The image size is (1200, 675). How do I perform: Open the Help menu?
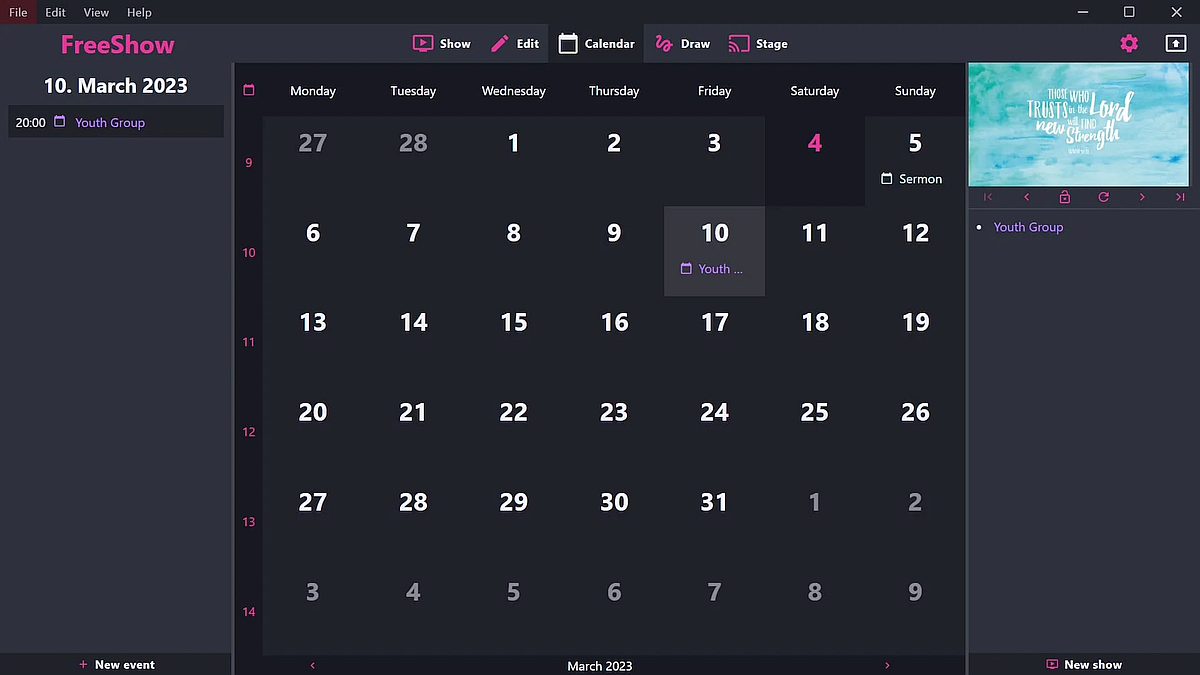point(140,12)
